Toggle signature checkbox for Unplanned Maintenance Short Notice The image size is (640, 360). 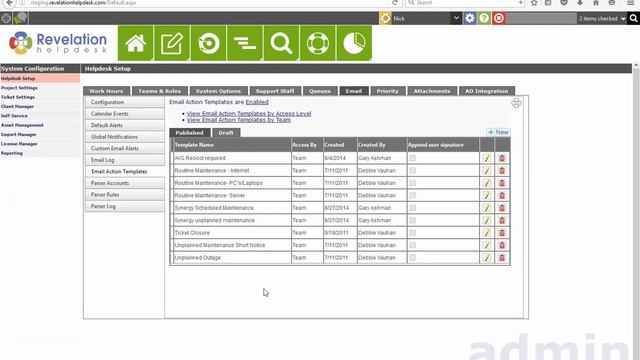coord(413,245)
